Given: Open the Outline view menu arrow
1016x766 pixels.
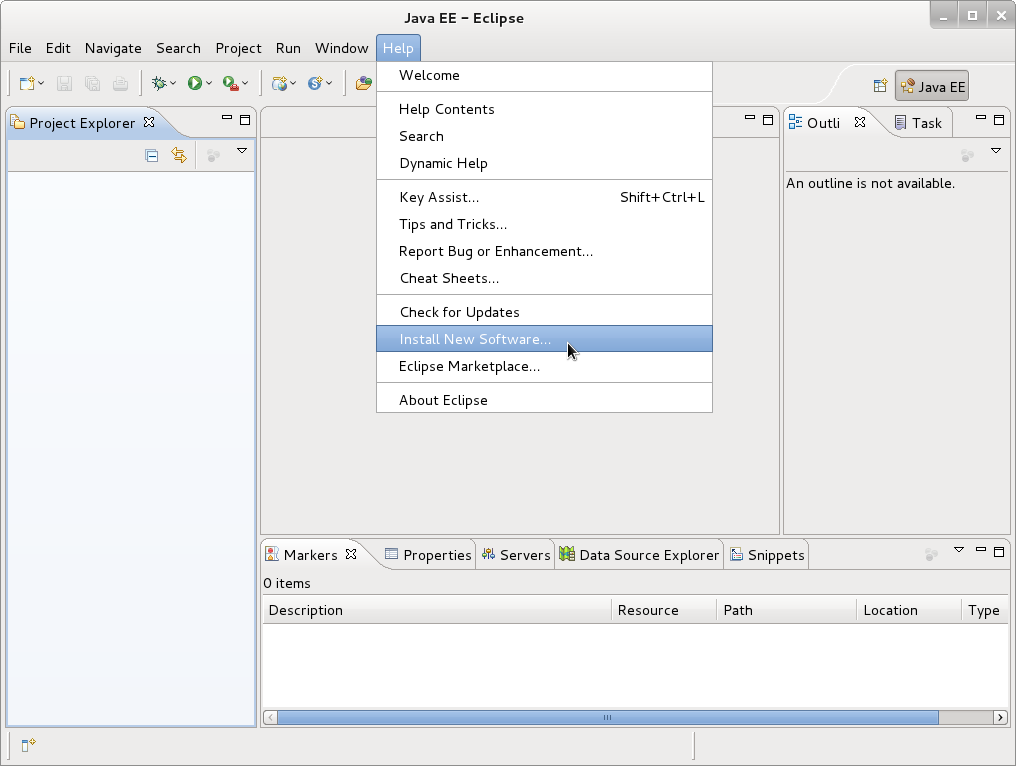Looking at the screenshot, I should tap(995, 151).
